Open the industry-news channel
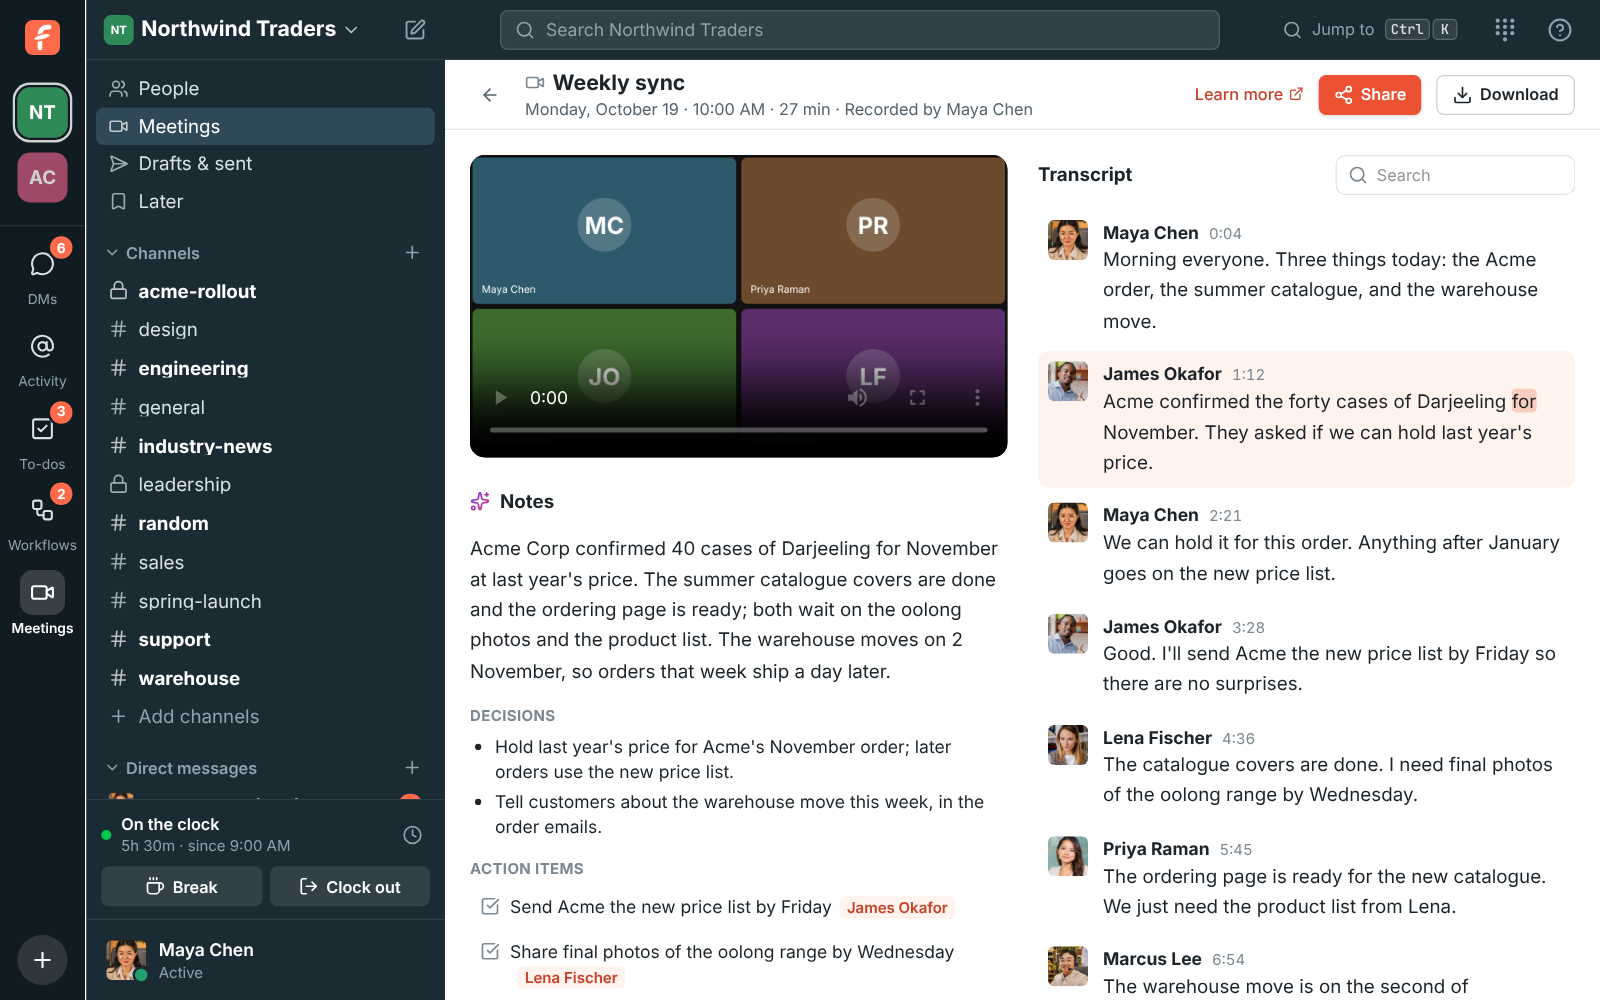The height and width of the screenshot is (1000, 1600). pyautogui.click(x=265, y=446)
